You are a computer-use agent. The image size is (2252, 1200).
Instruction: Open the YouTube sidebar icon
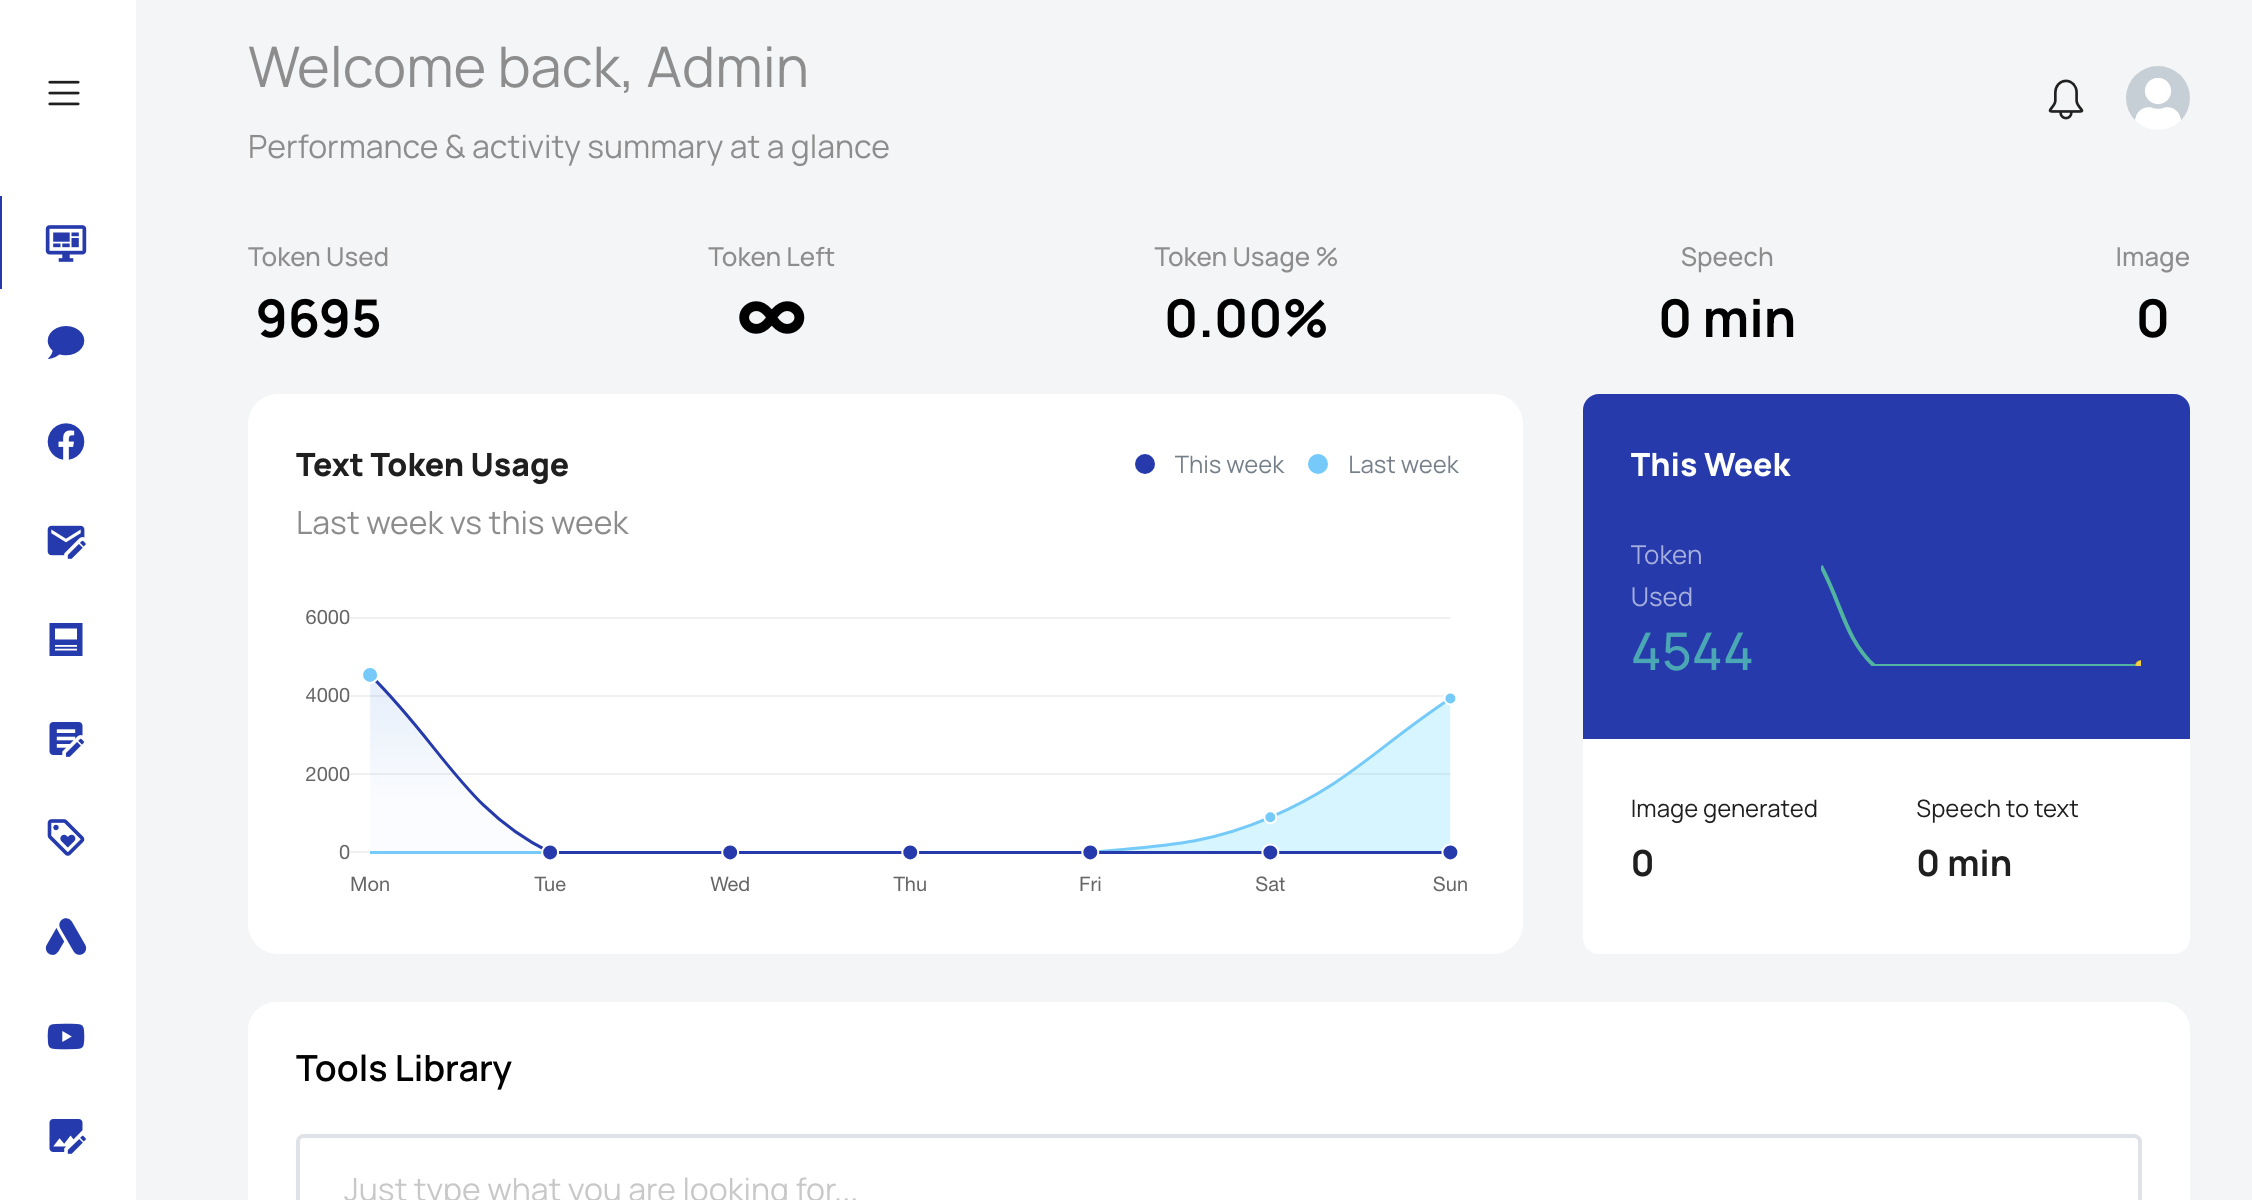coord(66,1037)
